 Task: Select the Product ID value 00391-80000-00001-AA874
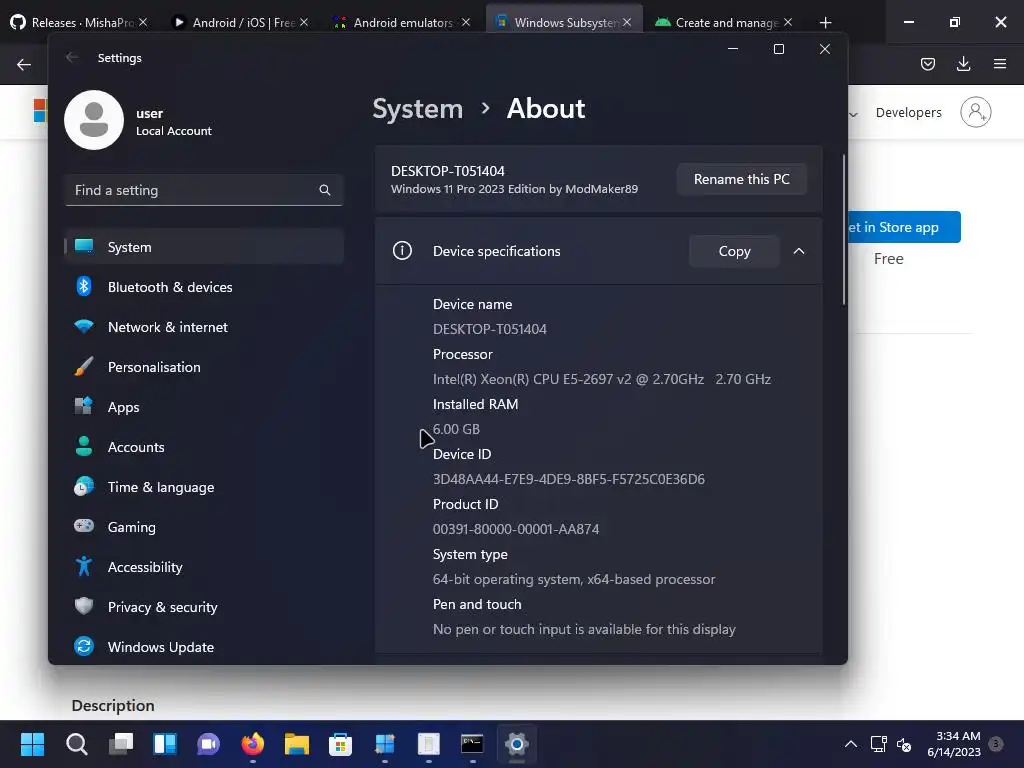click(516, 529)
